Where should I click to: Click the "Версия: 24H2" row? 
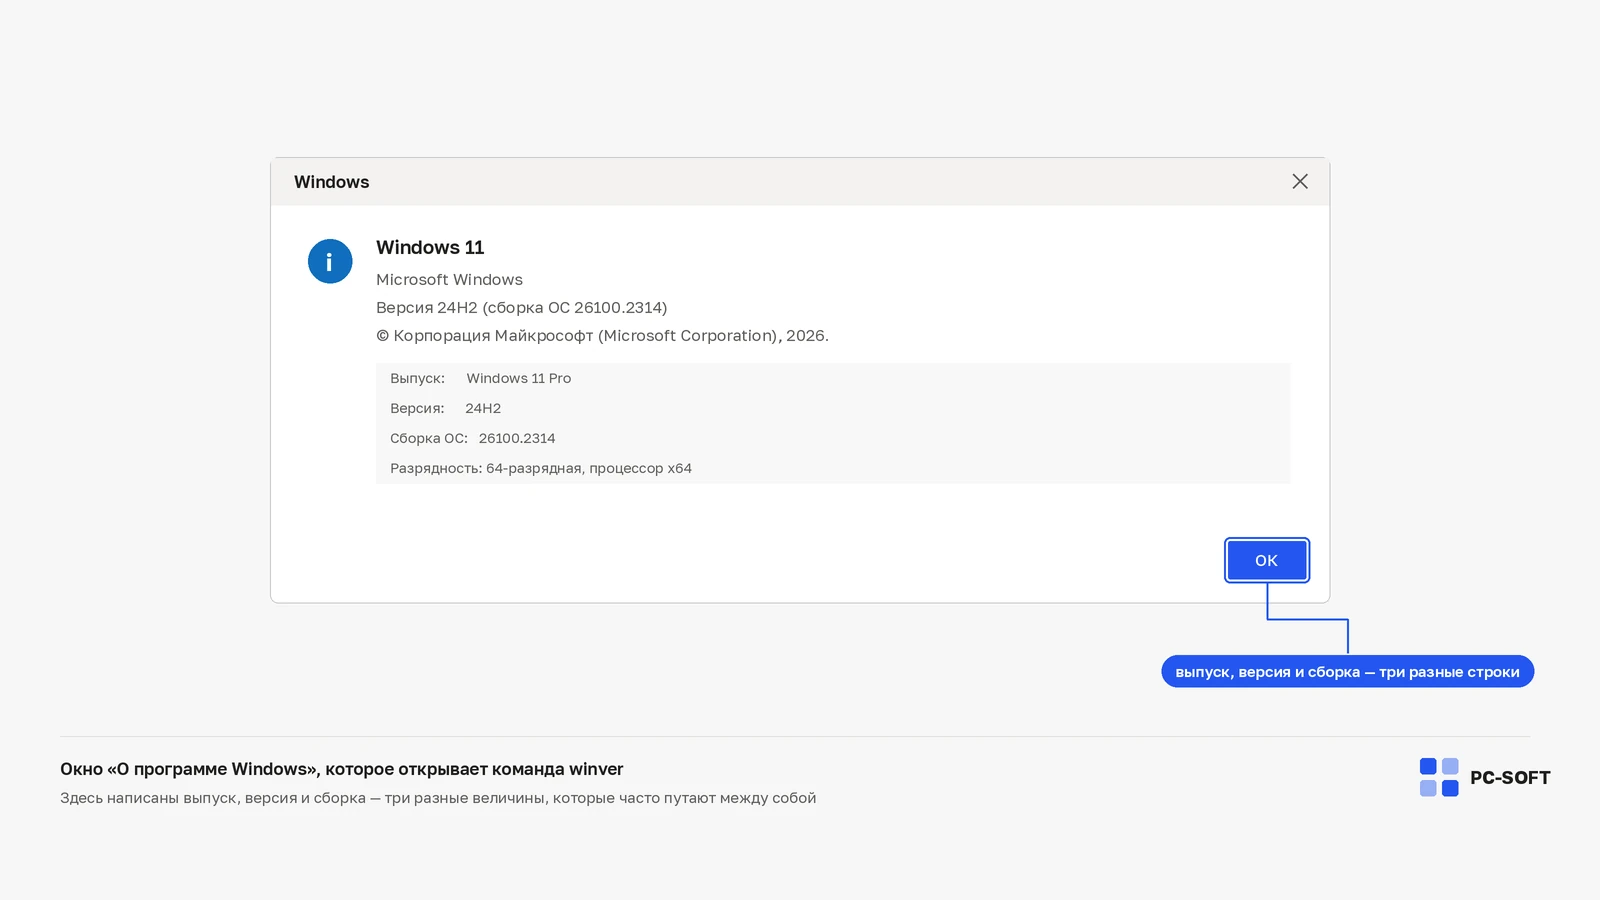[833, 408]
